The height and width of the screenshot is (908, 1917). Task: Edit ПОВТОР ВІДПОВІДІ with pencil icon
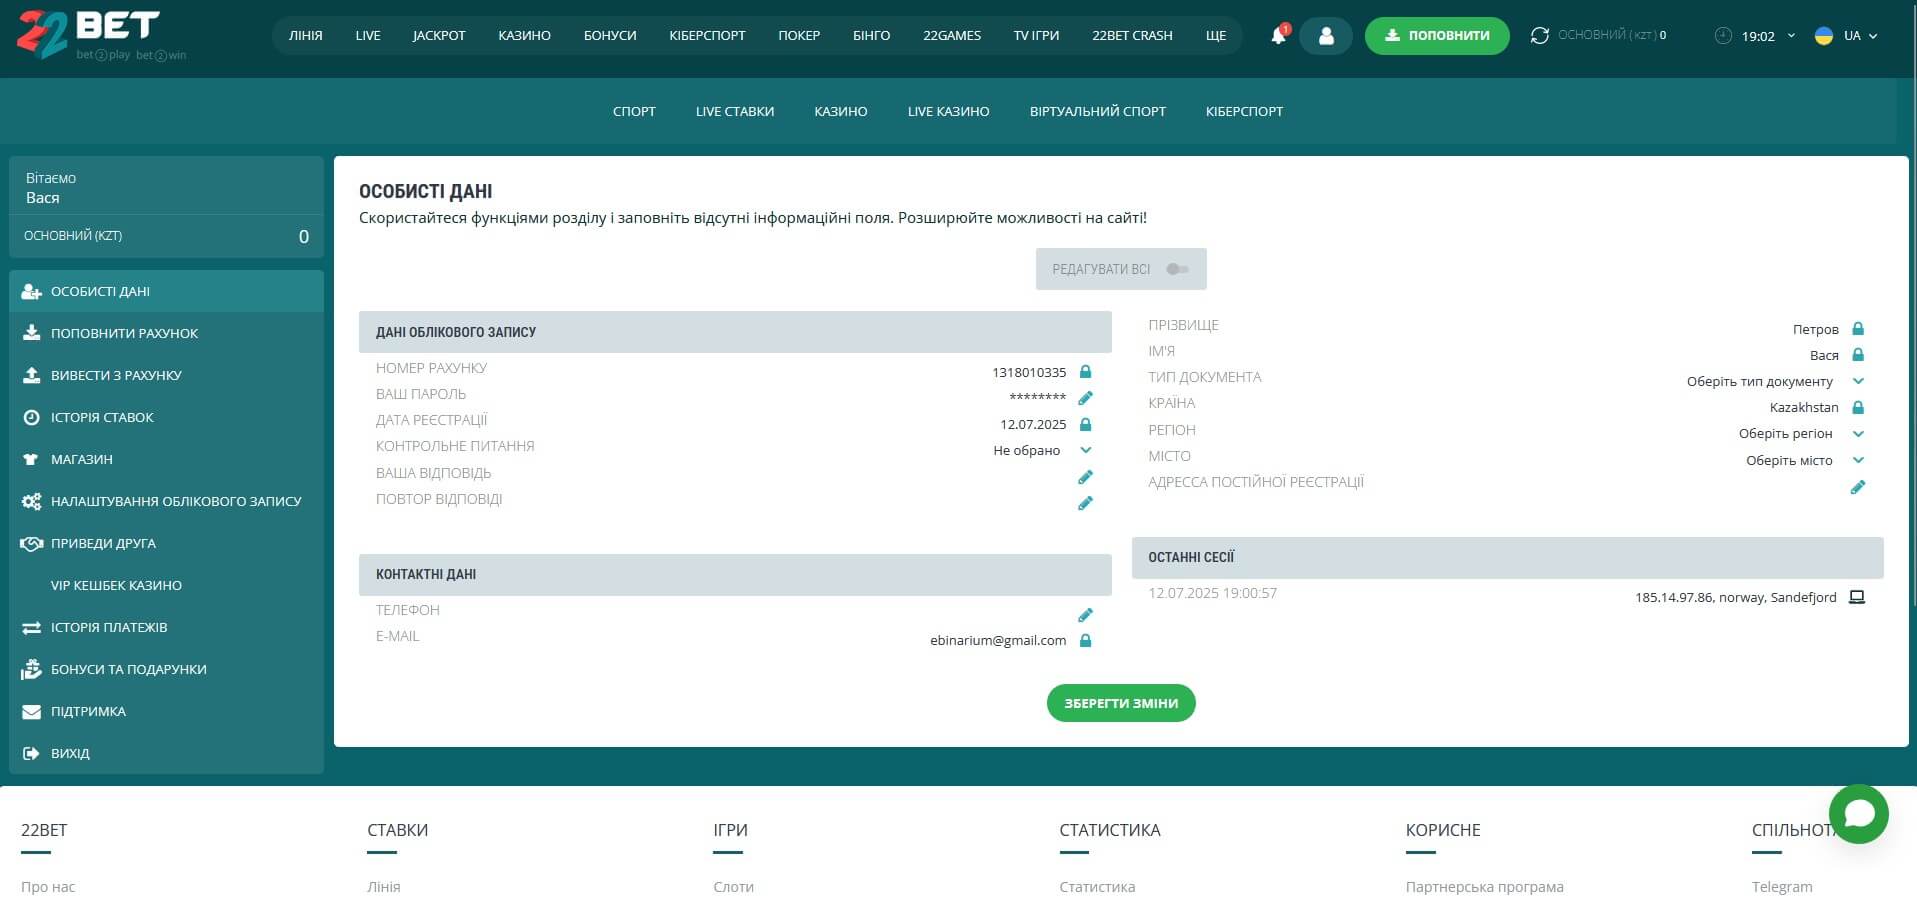point(1085,503)
